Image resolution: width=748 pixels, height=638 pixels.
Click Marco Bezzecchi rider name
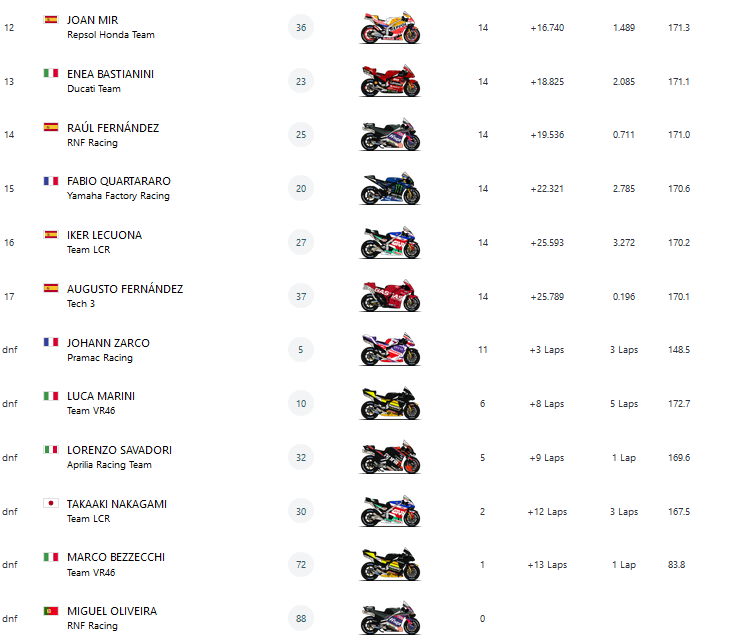(x=116, y=557)
